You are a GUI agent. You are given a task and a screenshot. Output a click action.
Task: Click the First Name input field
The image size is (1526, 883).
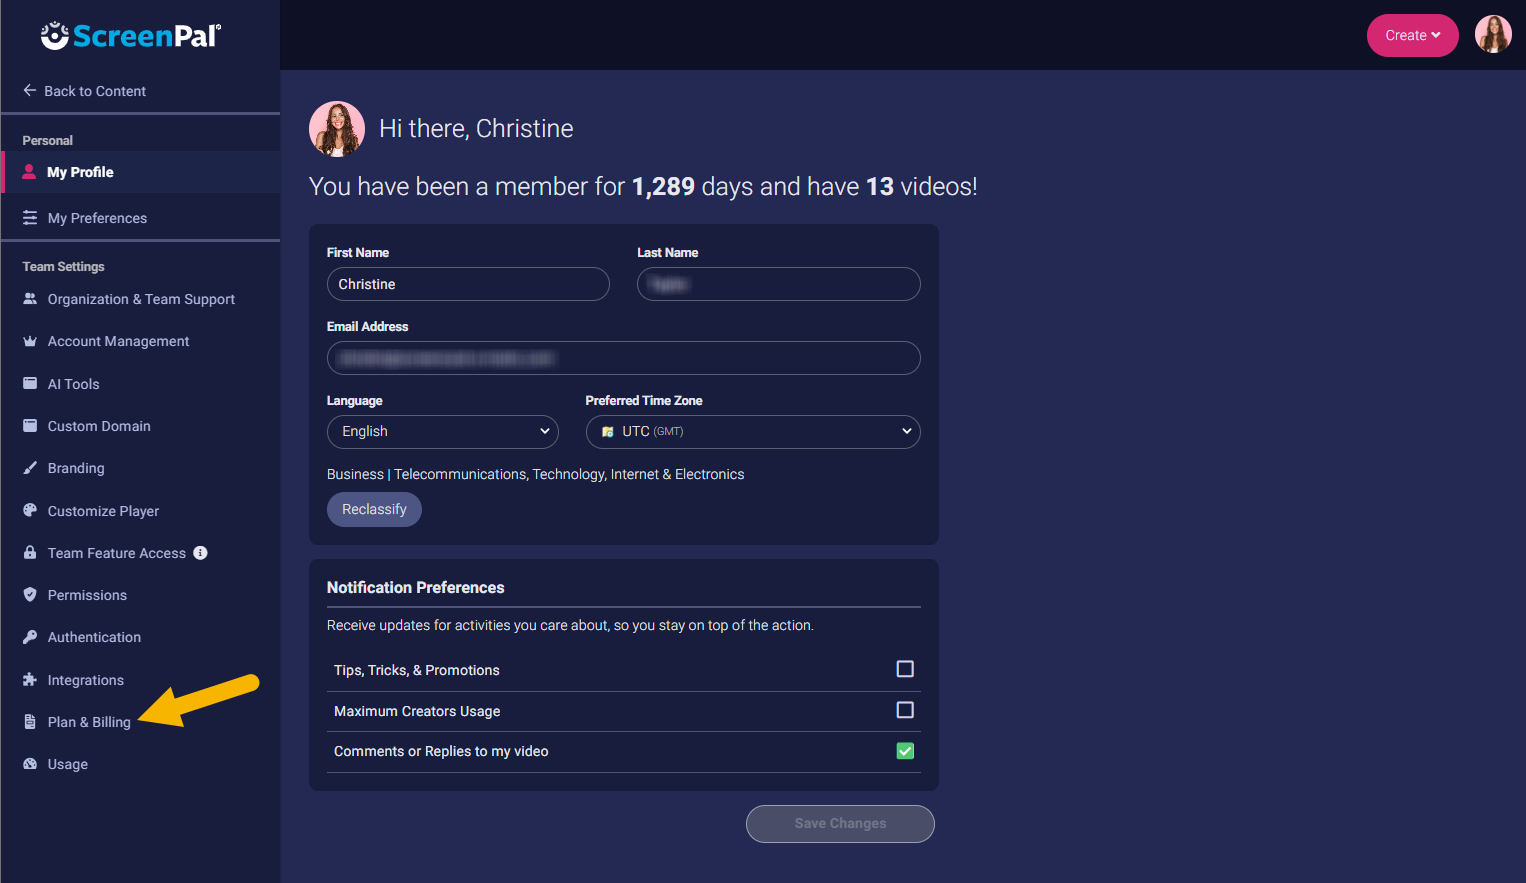point(468,284)
